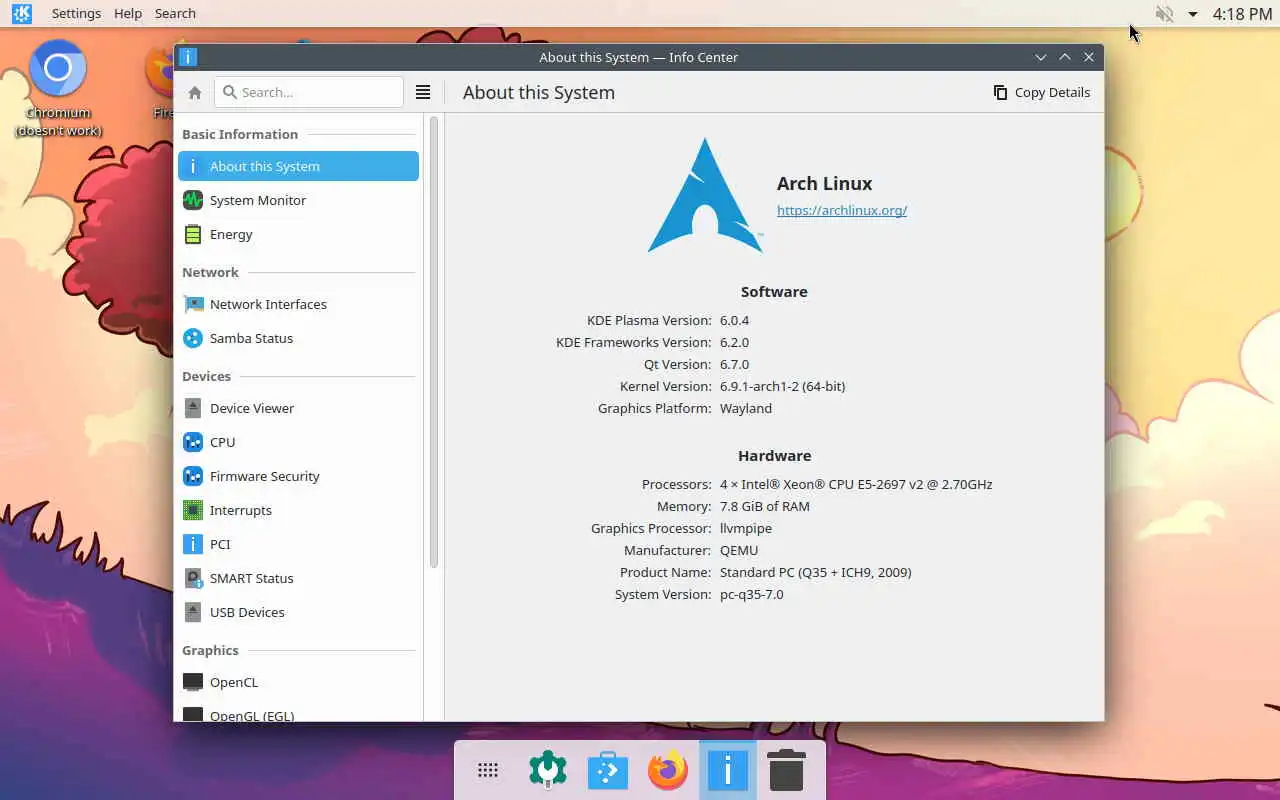Open the Settings menu in top bar
The height and width of the screenshot is (800, 1280).
76,13
